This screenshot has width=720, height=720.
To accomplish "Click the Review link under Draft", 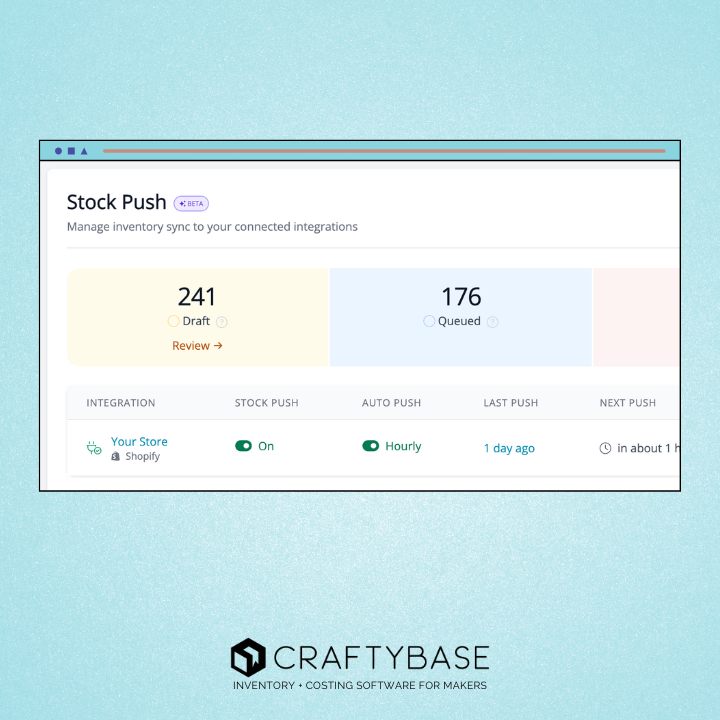I will [x=197, y=346].
